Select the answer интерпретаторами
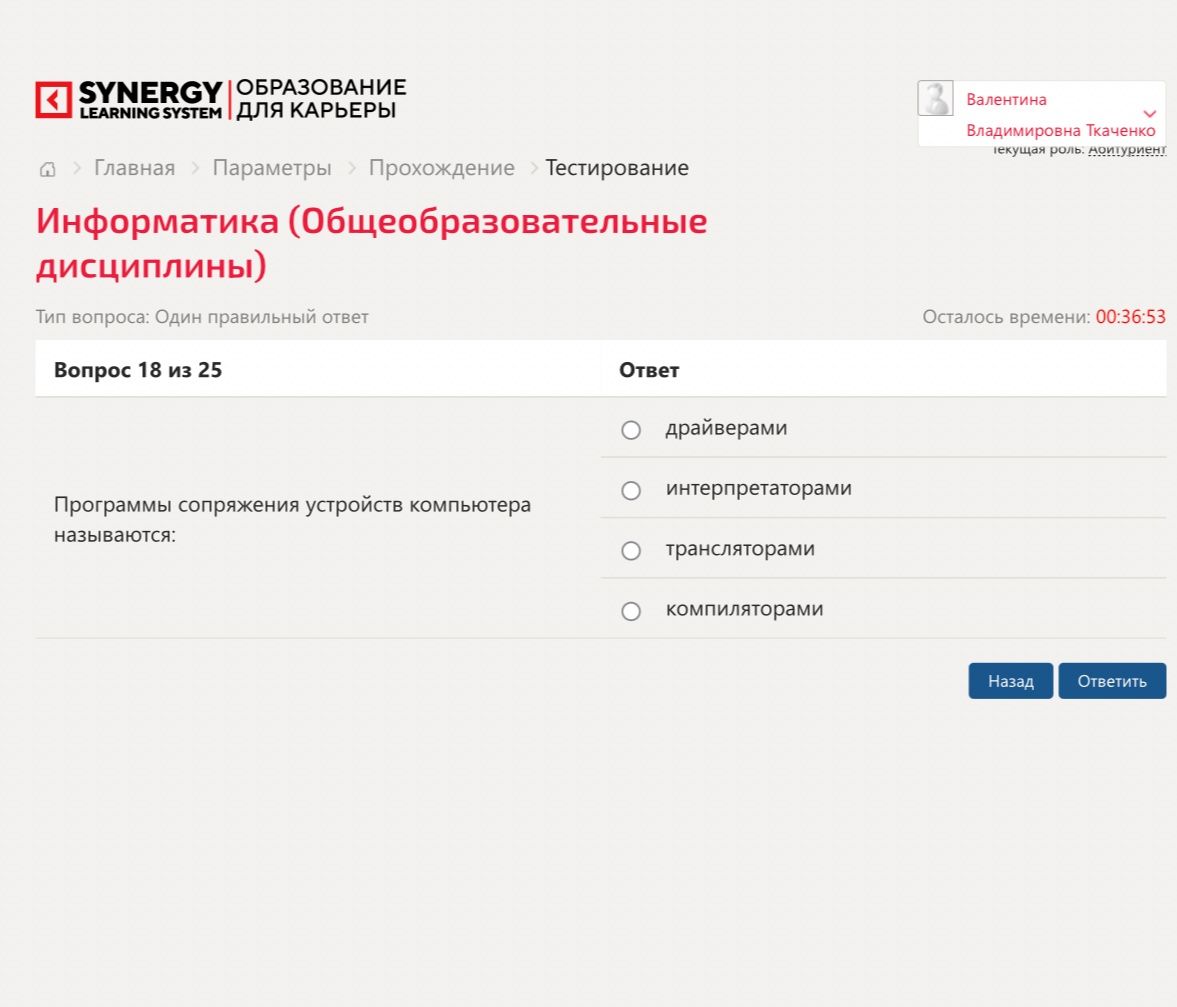Viewport: 1177px width, 1007px height. click(631, 491)
